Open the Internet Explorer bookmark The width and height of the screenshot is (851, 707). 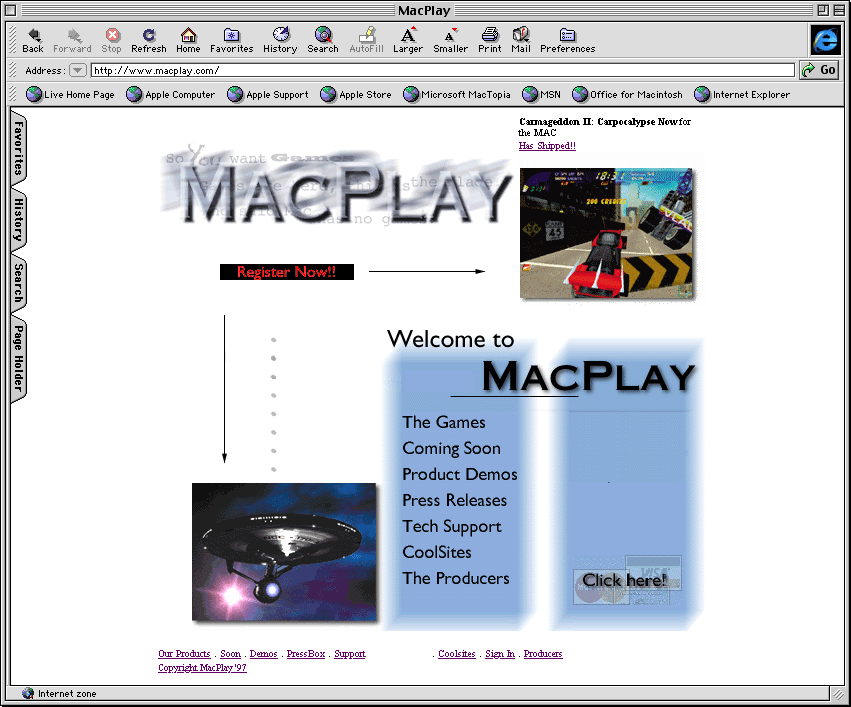[x=742, y=94]
